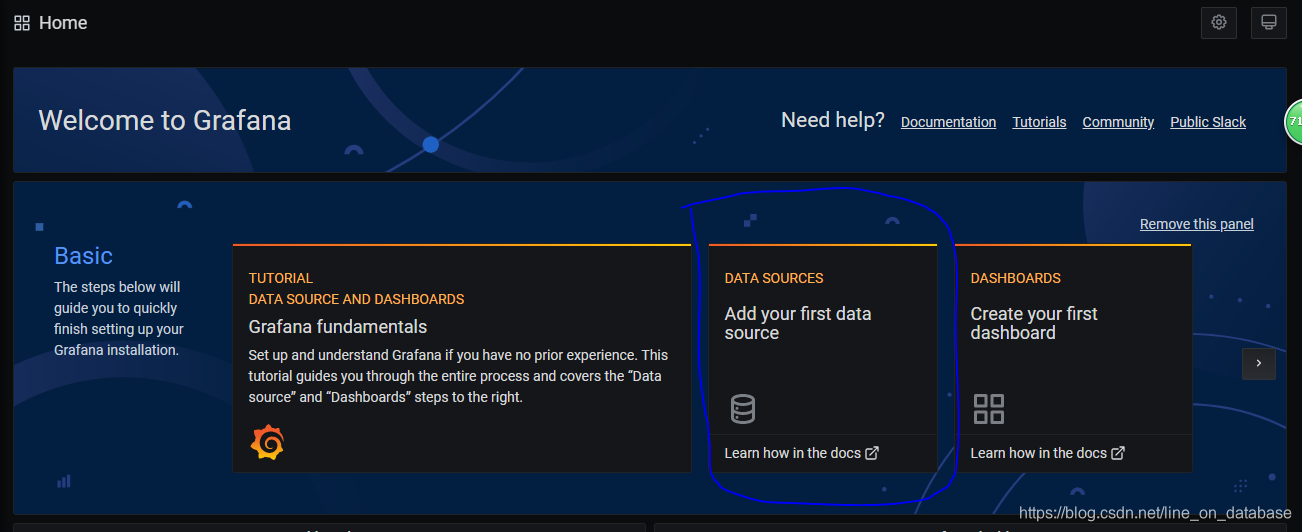Click the DATA SOURCES label
Viewport: 1302px width, 532px height.
click(x=774, y=278)
